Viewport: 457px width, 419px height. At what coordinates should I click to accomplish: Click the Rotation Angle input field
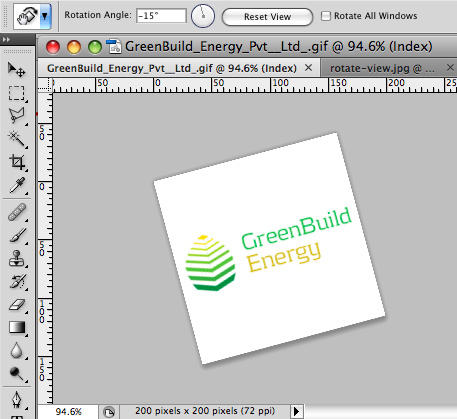click(161, 16)
